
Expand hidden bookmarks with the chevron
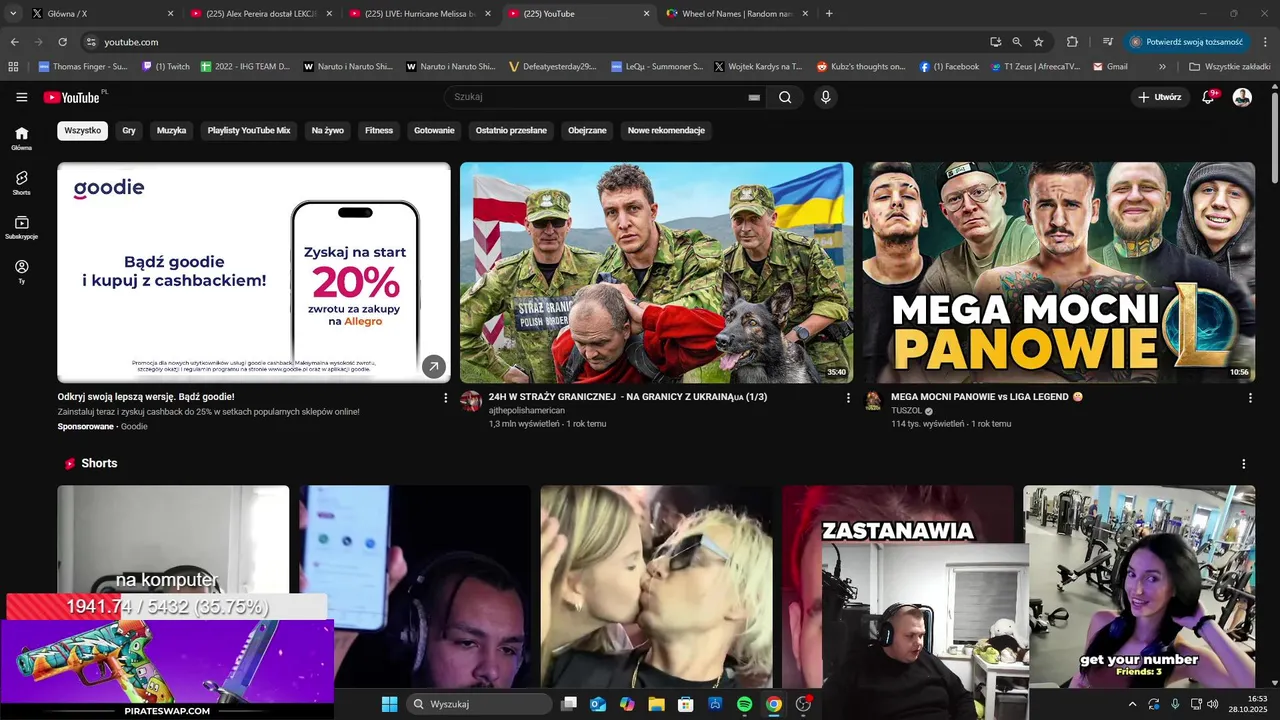(x=1162, y=67)
